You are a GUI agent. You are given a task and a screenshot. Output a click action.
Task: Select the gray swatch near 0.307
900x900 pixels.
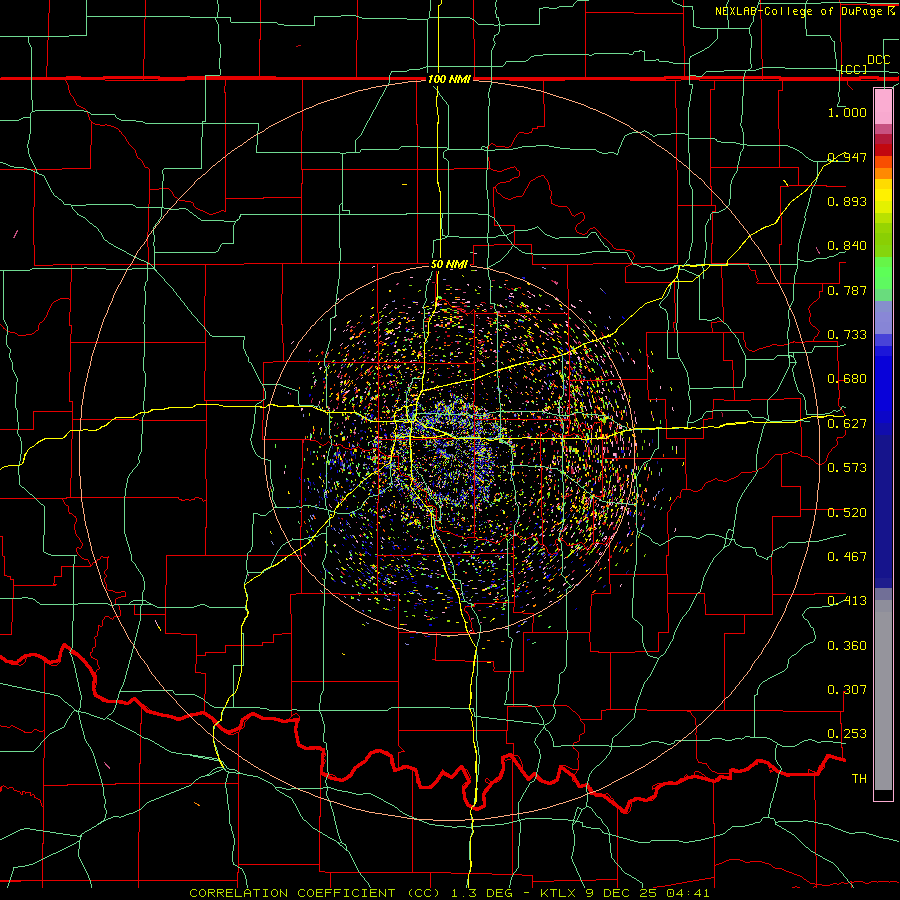883,695
